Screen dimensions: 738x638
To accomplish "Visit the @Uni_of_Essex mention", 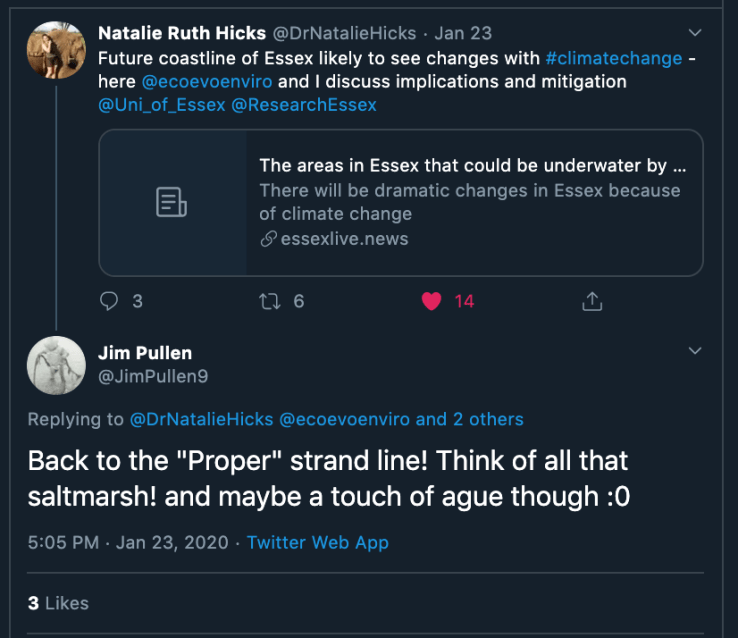I will tap(161, 104).
